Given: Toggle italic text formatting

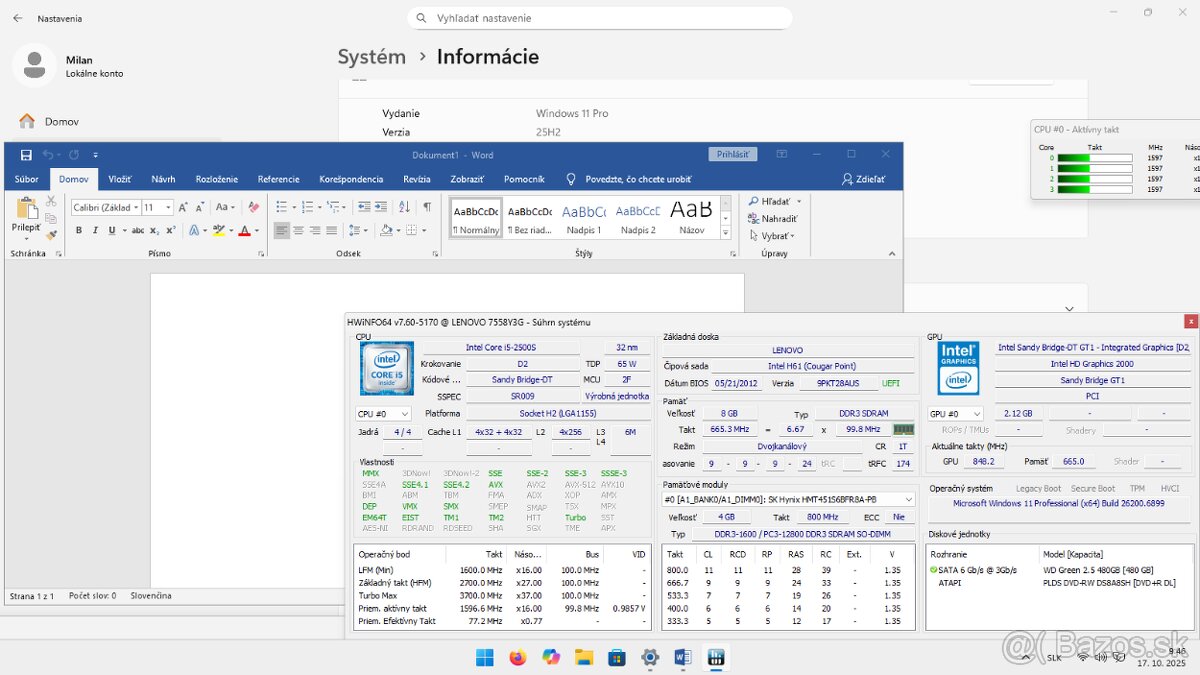Looking at the screenshot, I should click(95, 230).
